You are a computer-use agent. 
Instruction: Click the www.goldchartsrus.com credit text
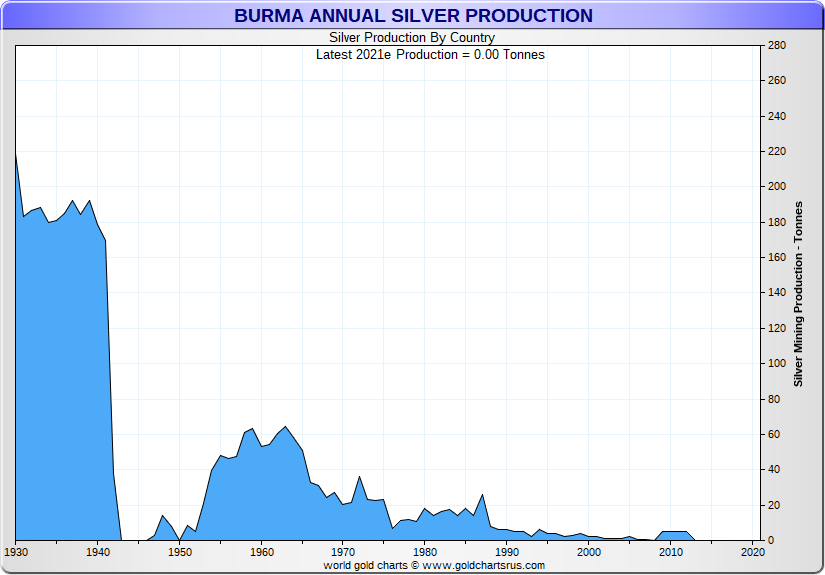[x=484, y=566]
